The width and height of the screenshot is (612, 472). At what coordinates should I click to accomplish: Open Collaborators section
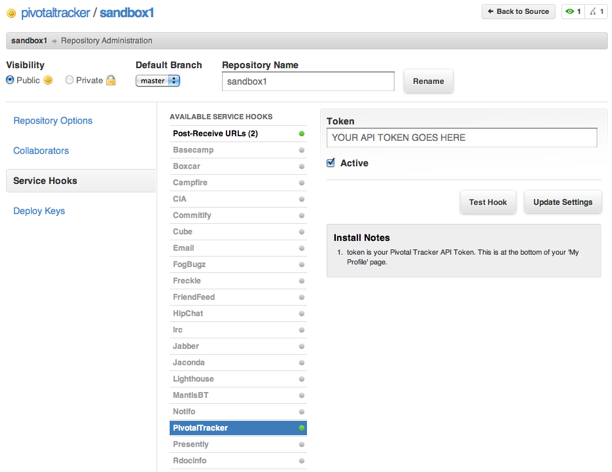pyautogui.click(x=41, y=151)
